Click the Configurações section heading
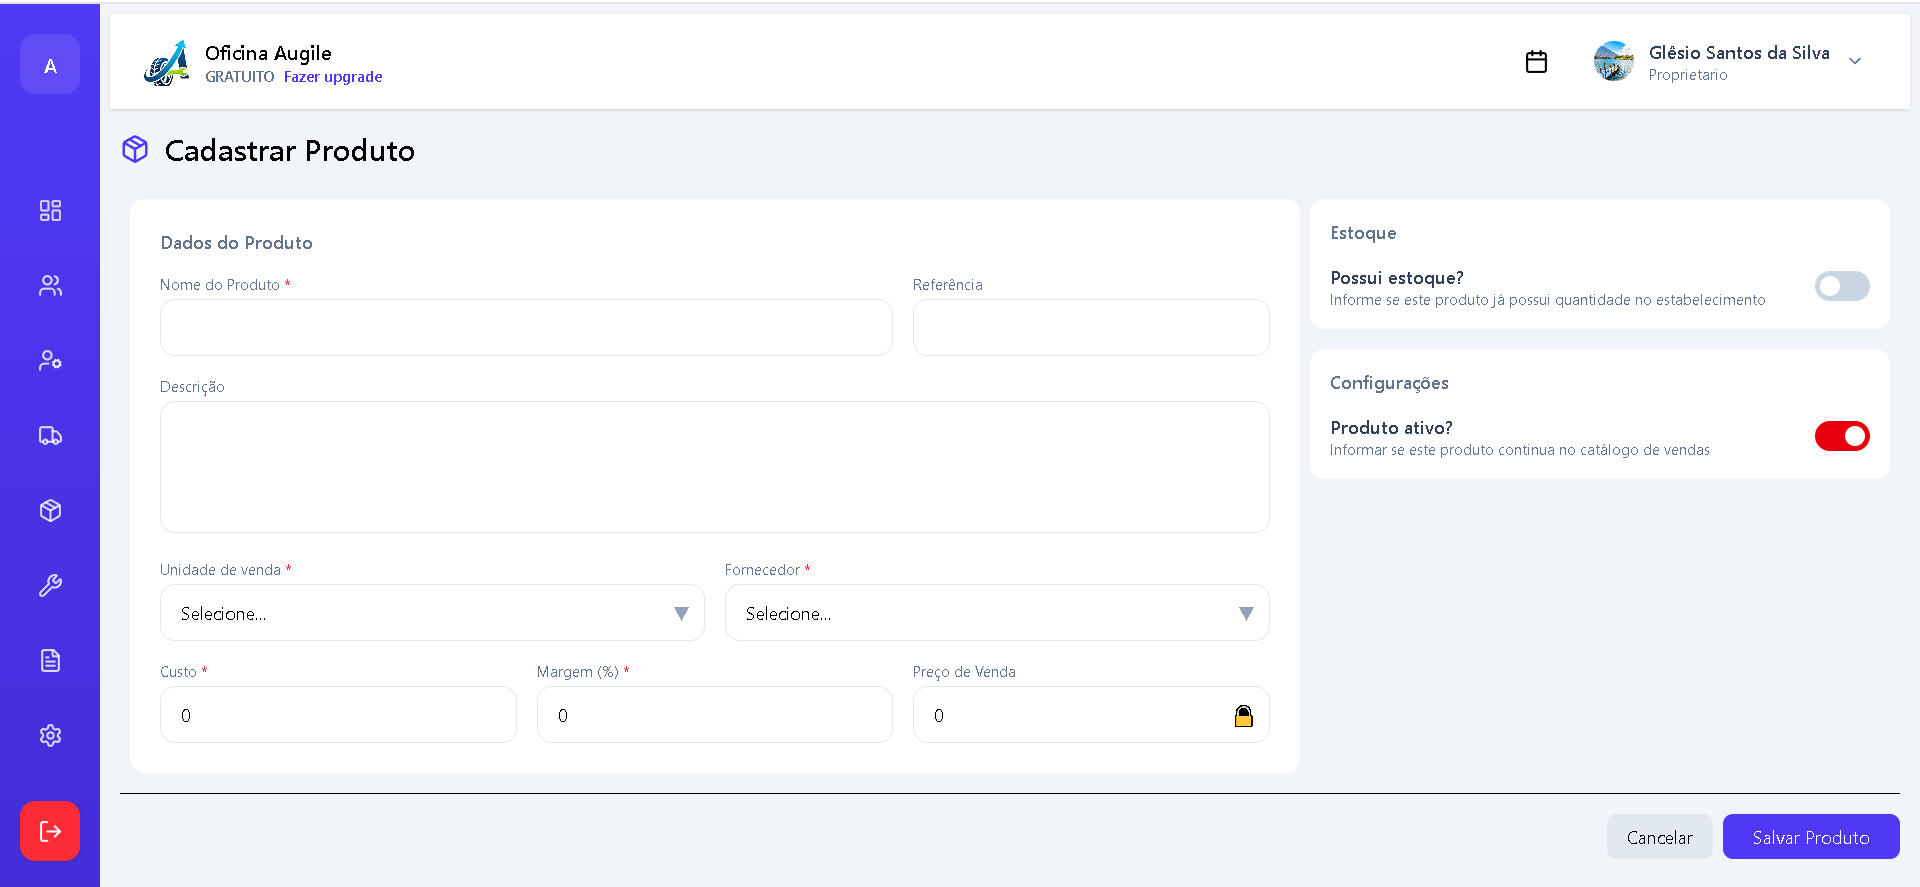The image size is (1920, 887). click(1389, 383)
